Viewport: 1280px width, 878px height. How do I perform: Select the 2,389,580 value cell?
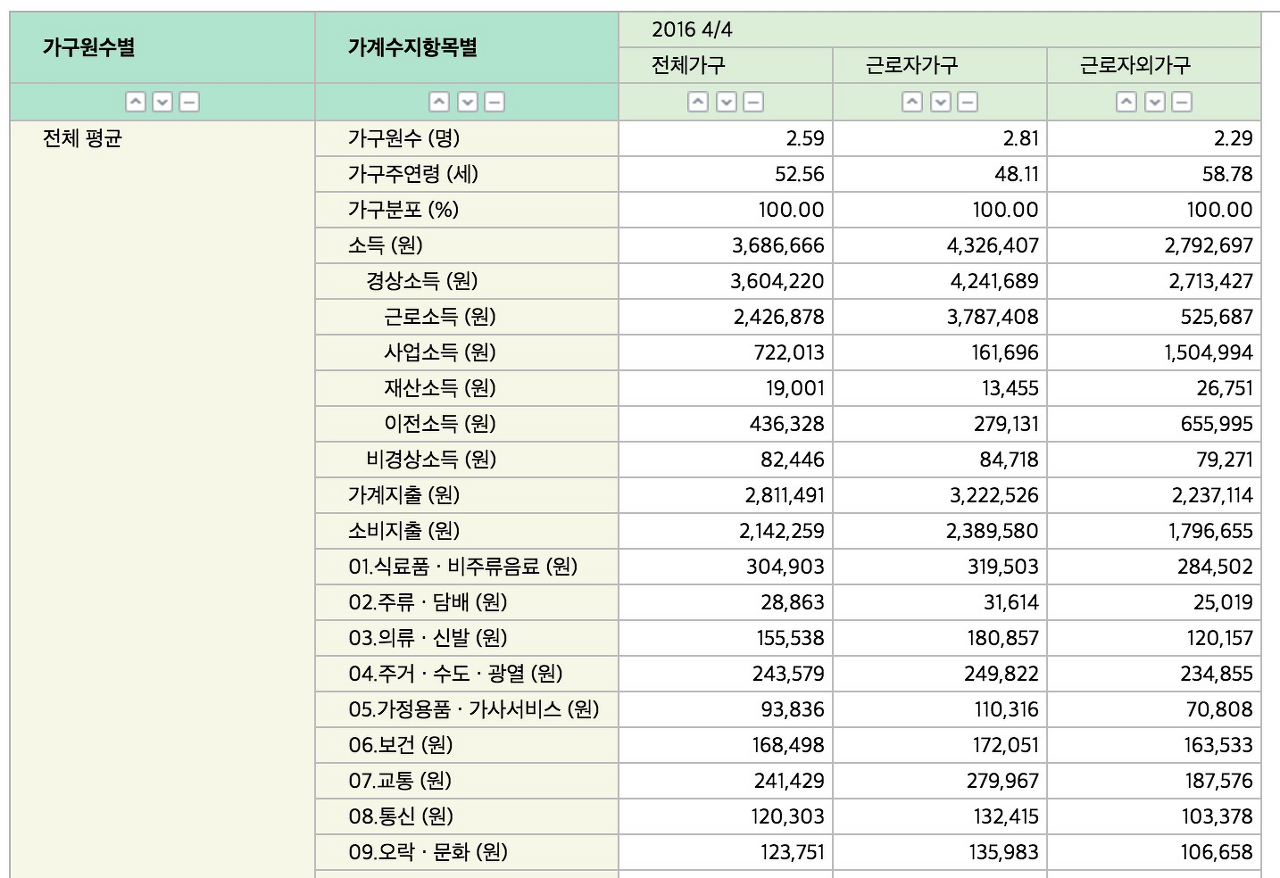pyautogui.click(x=940, y=531)
